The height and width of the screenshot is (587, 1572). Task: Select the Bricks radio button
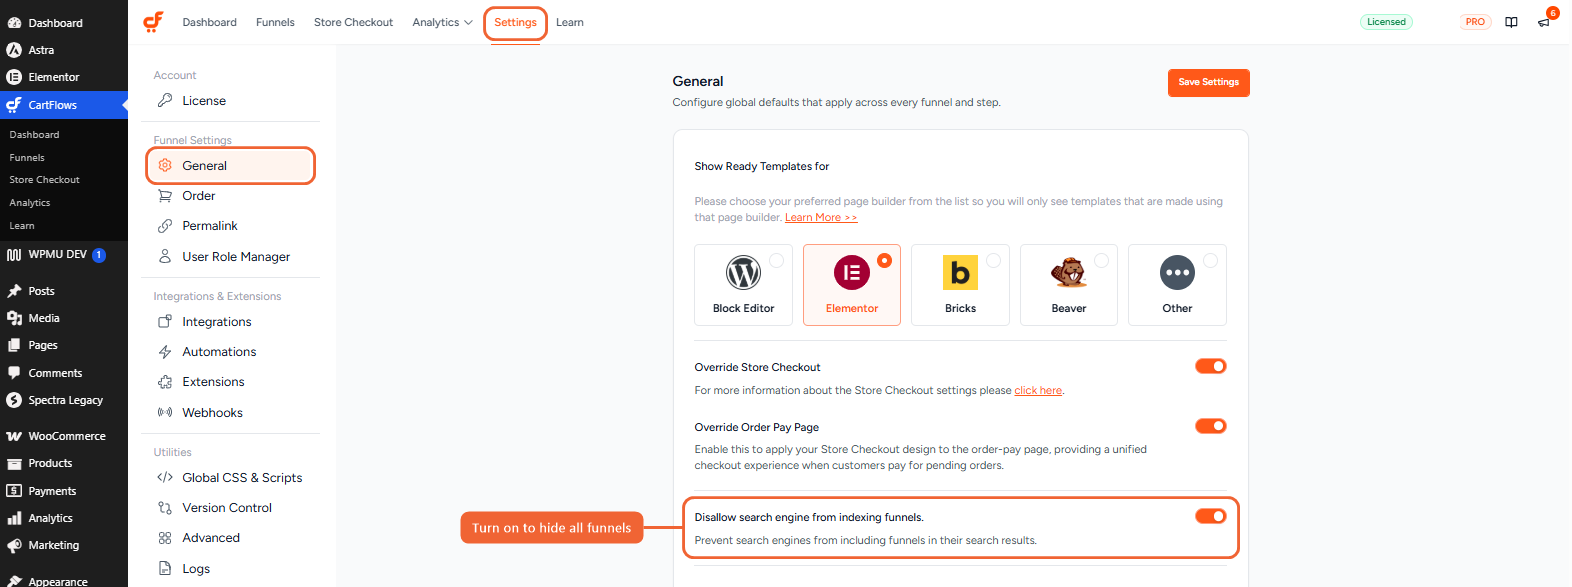[993, 260]
